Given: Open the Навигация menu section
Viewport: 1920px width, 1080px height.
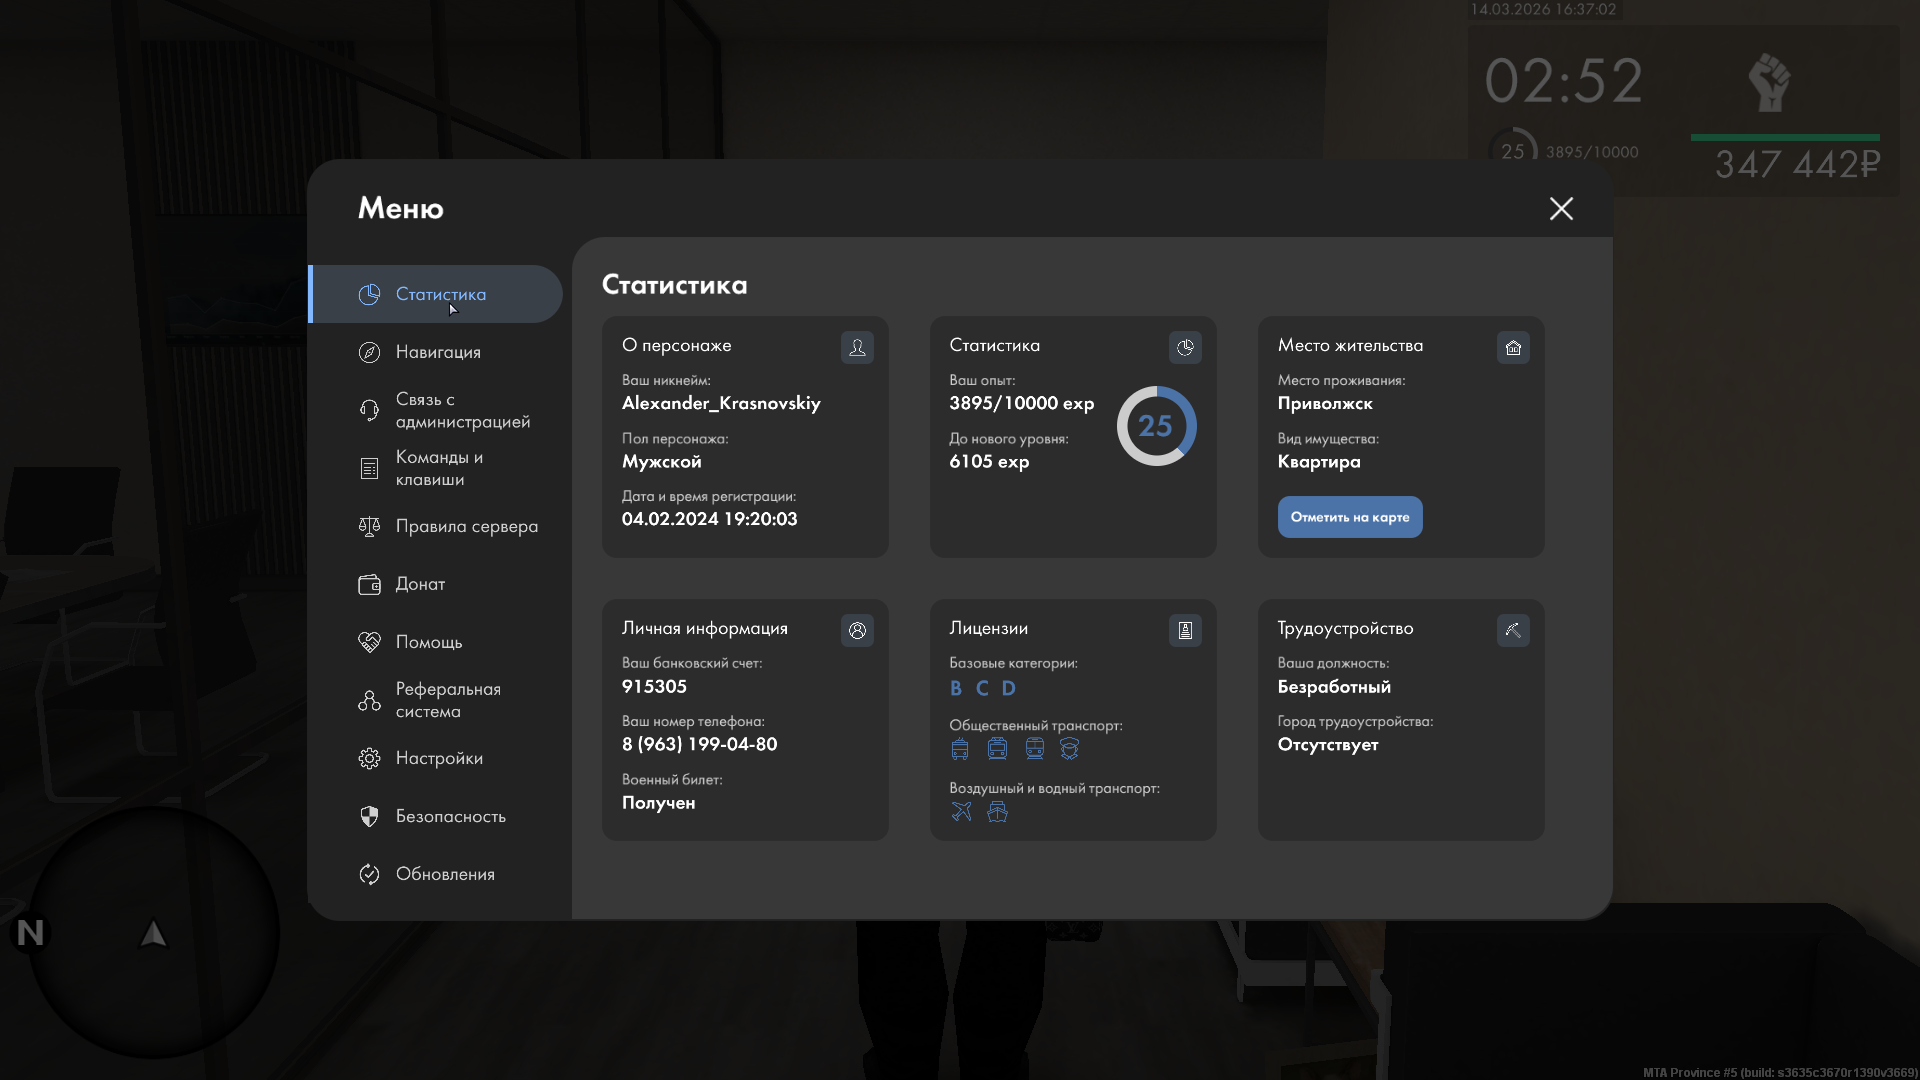Looking at the screenshot, I should 438,352.
